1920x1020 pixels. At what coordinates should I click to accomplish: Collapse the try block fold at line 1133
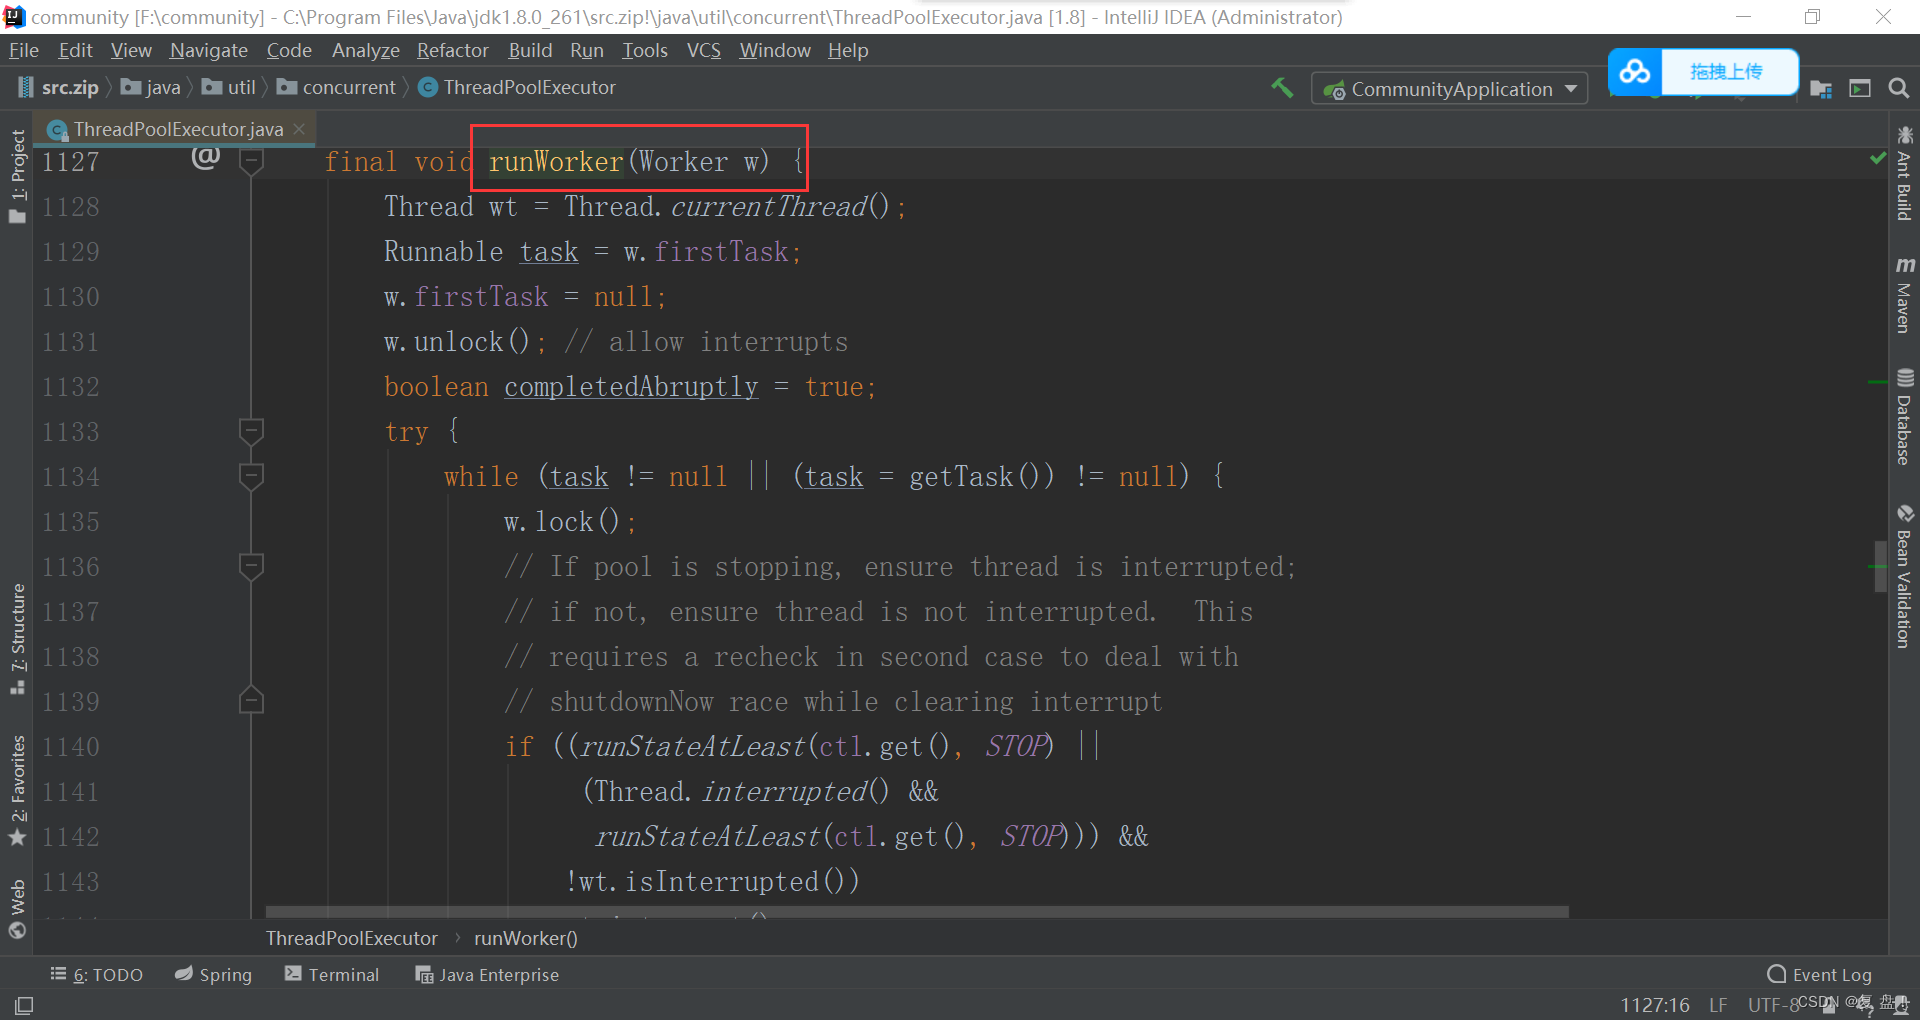click(x=251, y=431)
